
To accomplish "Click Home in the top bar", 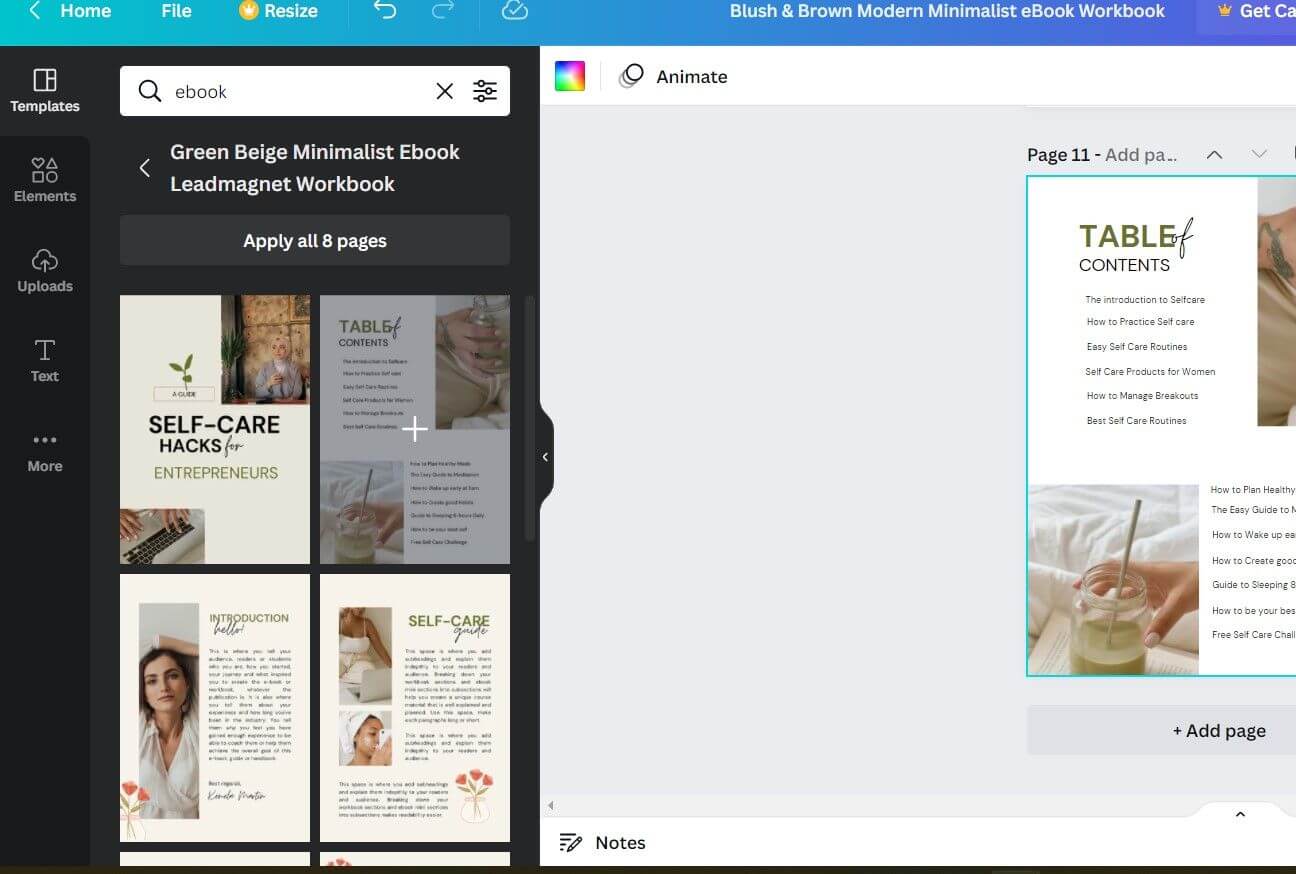I will coord(85,11).
